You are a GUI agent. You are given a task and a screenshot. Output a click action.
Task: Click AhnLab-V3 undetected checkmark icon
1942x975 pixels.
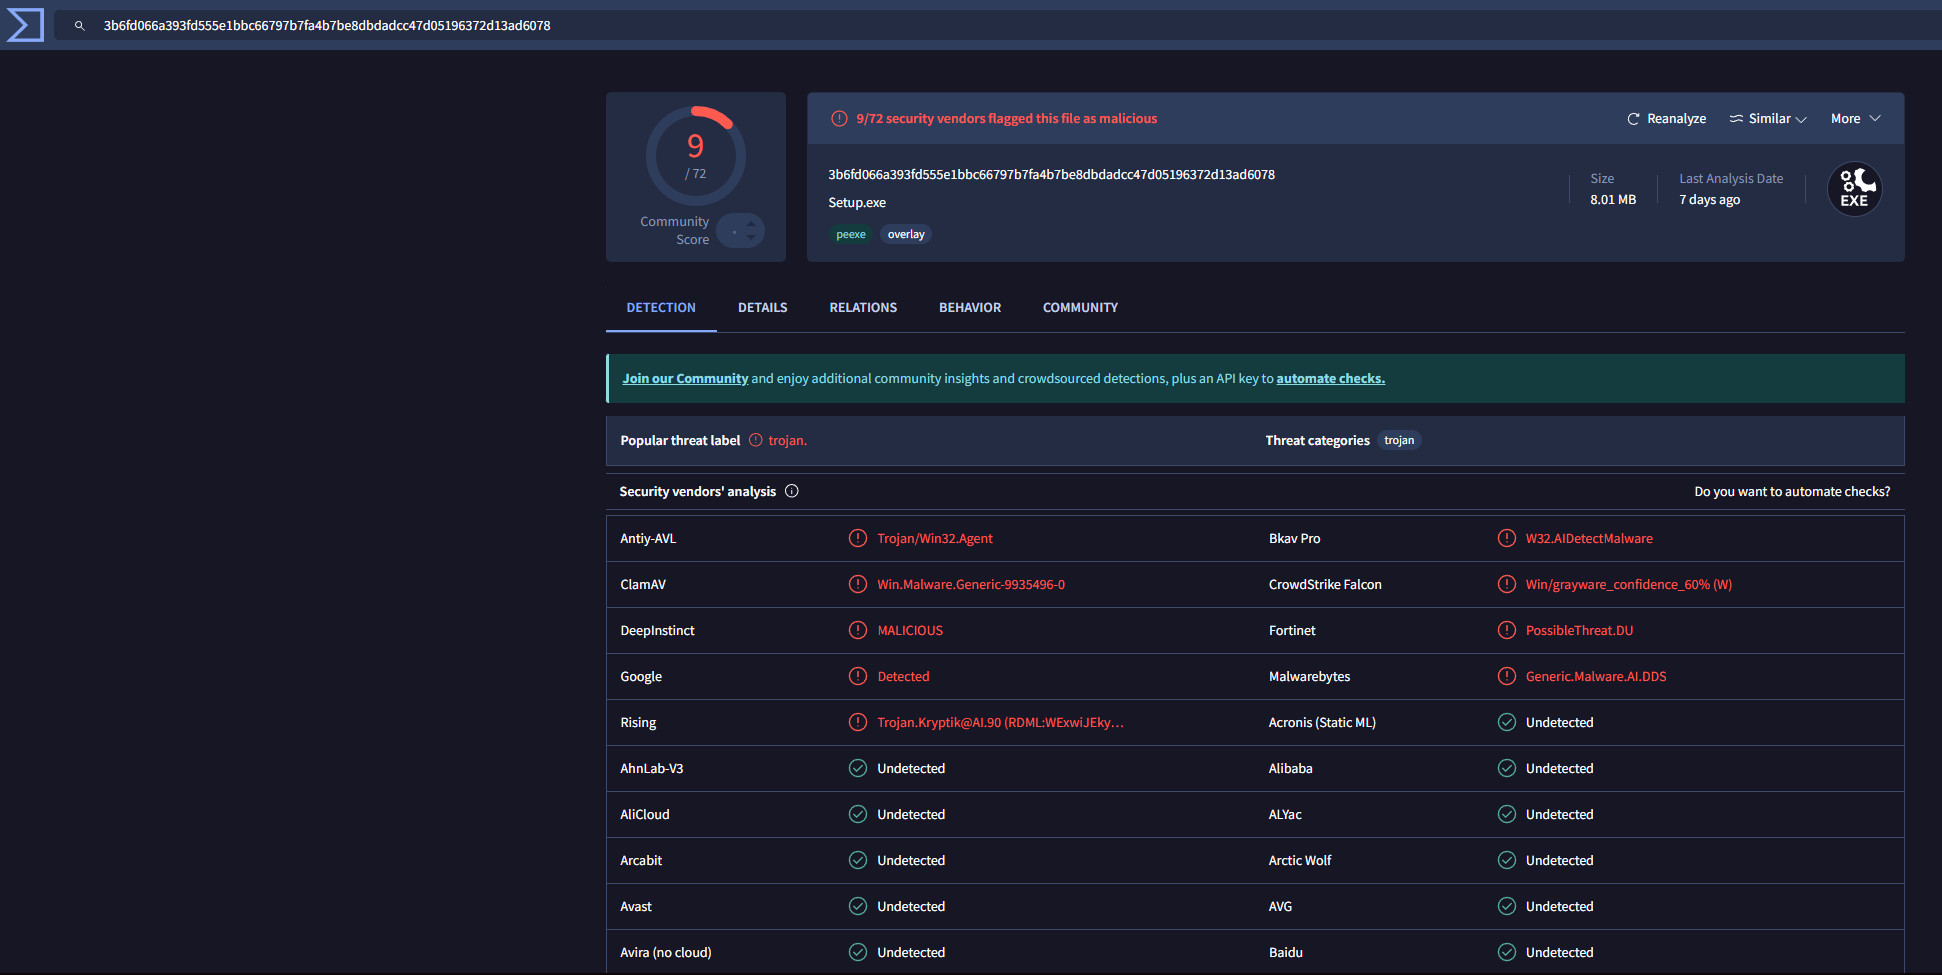tap(858, 768)
